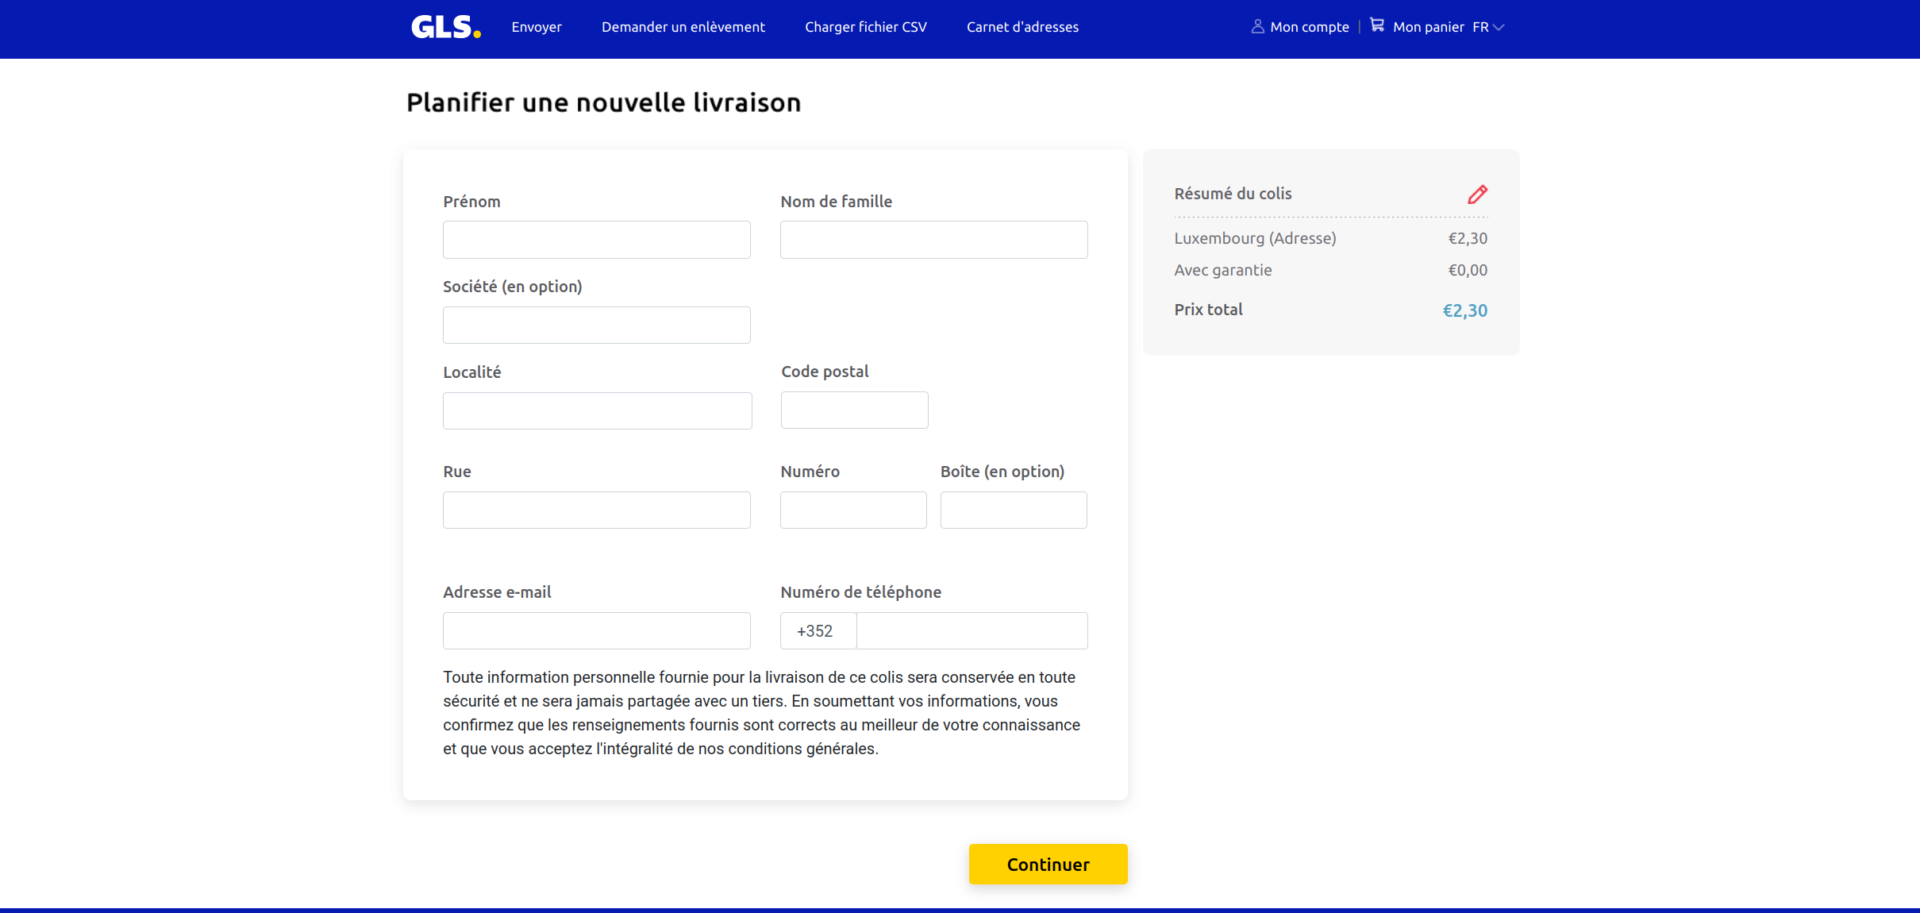Open the FR language dropdown

click(1488, 27)
